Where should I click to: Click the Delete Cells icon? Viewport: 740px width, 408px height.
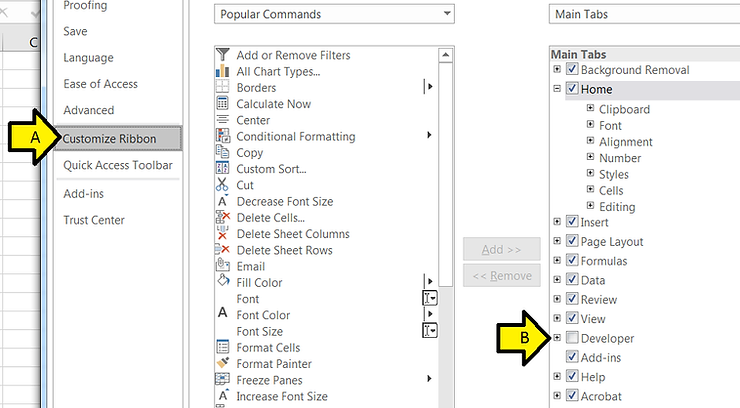[x=222, y=217]
